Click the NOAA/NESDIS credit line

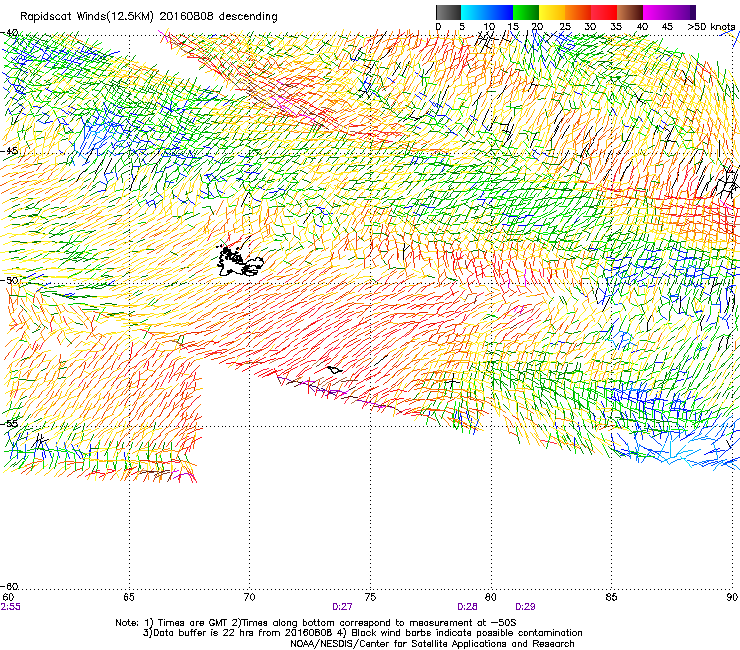click(x=432, y=643)
